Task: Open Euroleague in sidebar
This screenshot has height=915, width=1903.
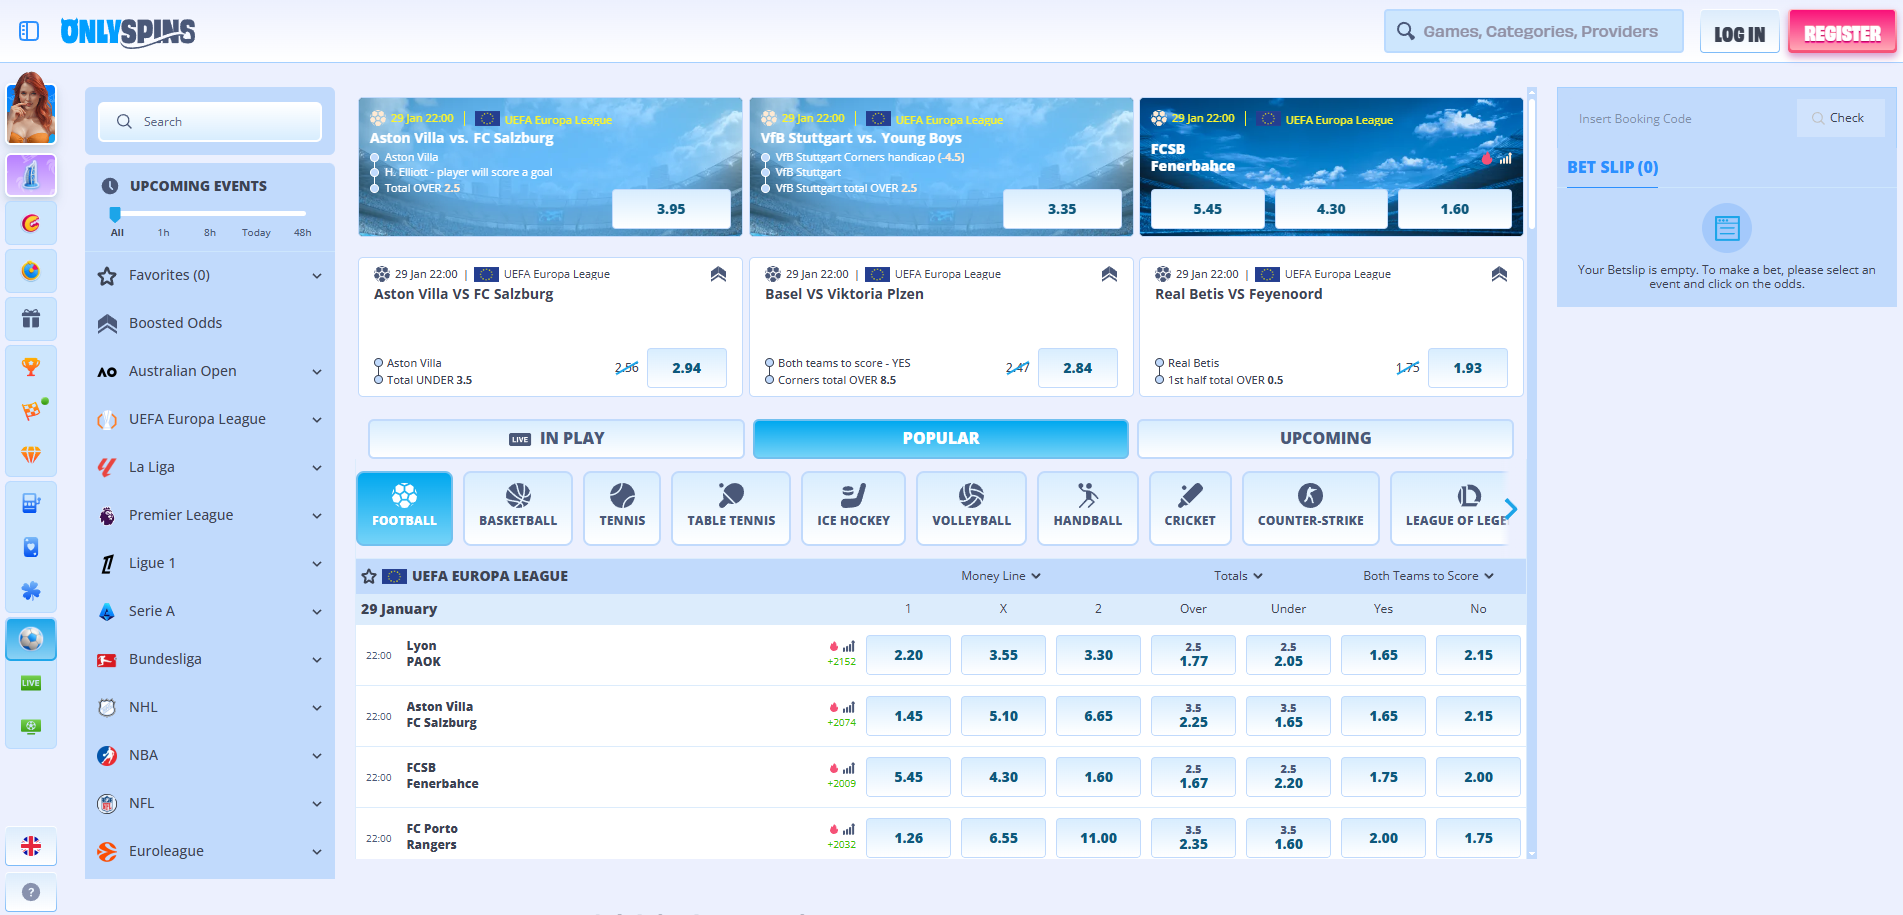Action: click(210, 851)
